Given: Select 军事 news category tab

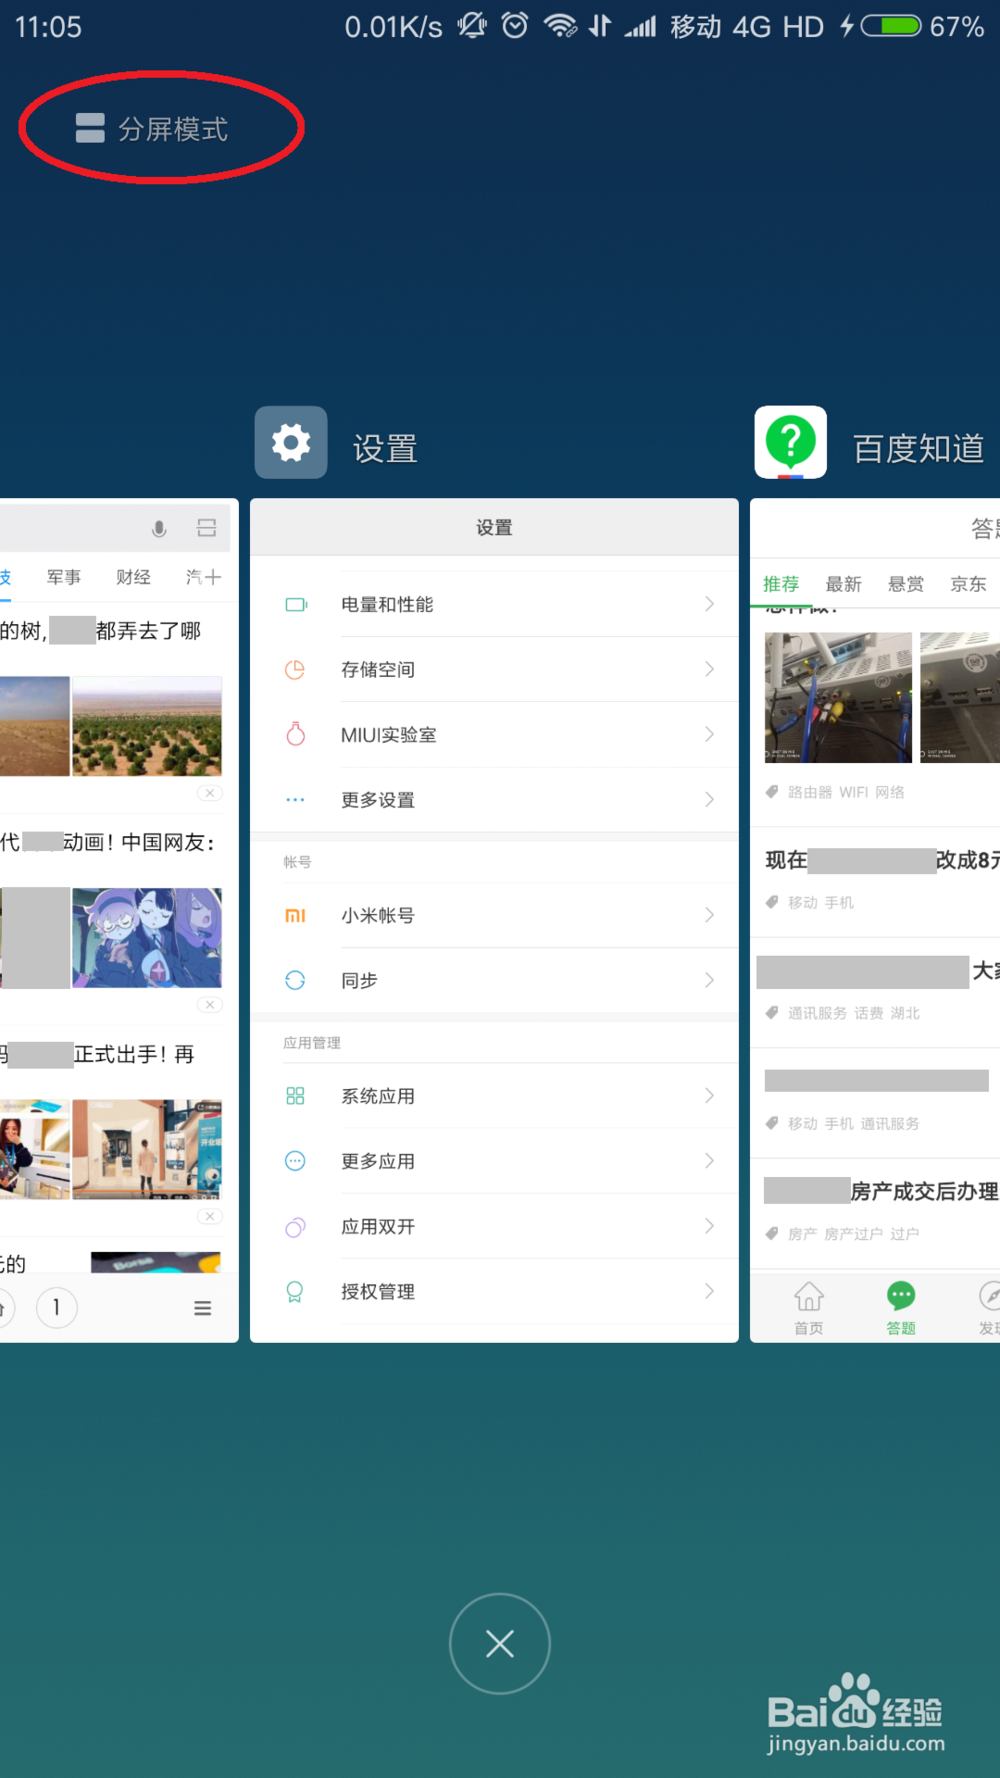Looking at the screenshot, I should point(64,577).
